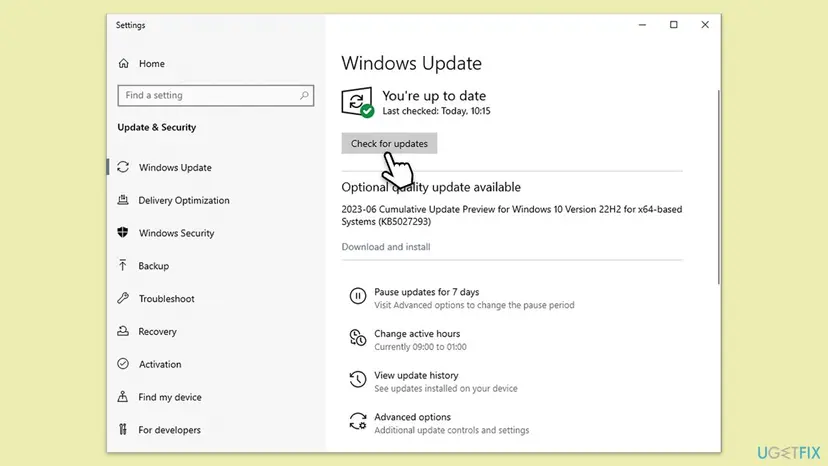Click the 'Currently 09:00 to 01:00' text

420,347
